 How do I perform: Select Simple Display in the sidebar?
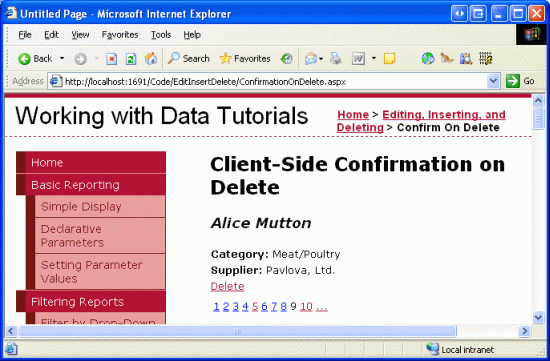pyautogui.click(x=81, y=207)
